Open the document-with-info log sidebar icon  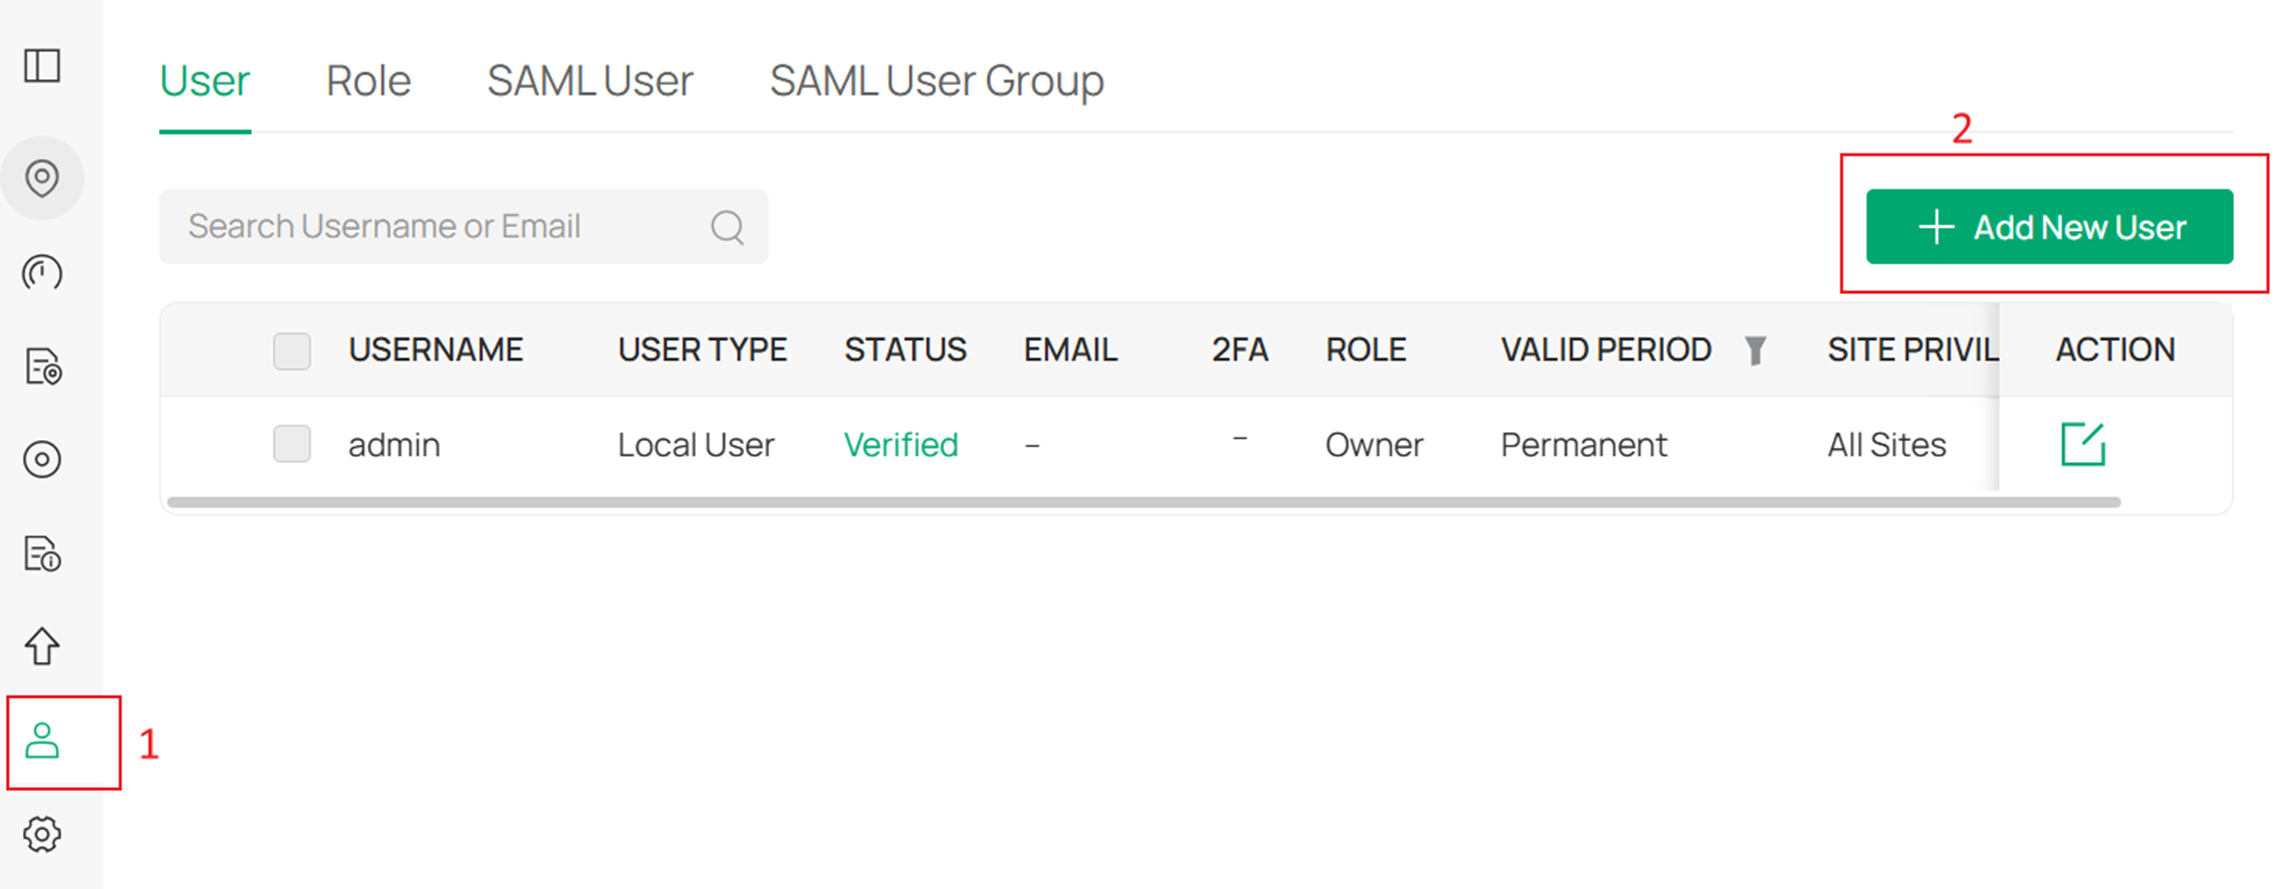tap(42, 553)
